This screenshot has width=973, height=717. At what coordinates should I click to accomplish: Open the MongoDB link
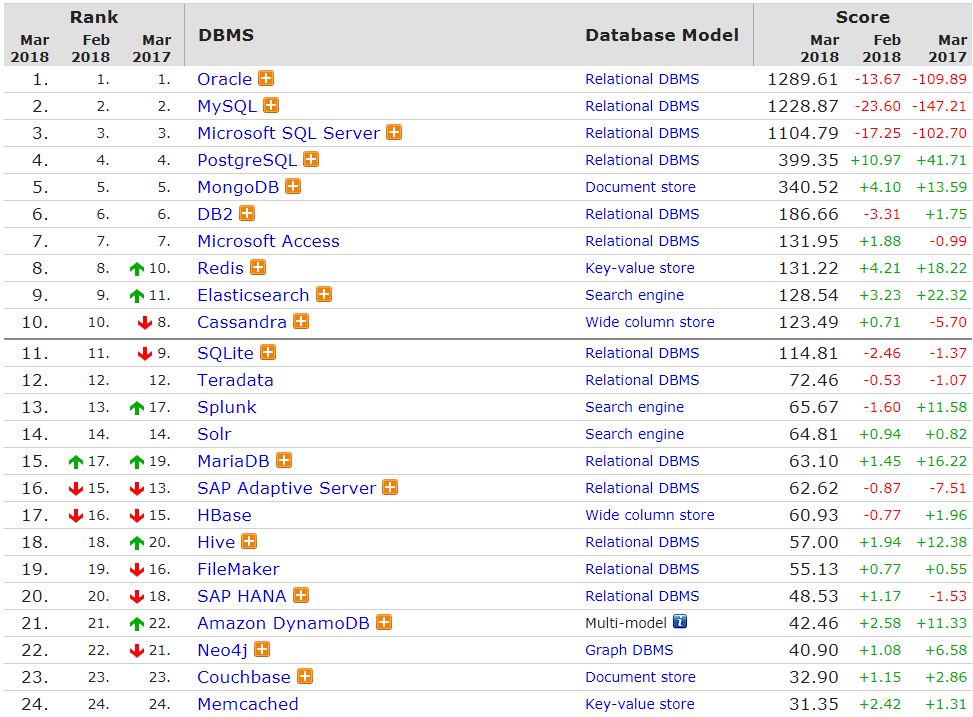238,187
